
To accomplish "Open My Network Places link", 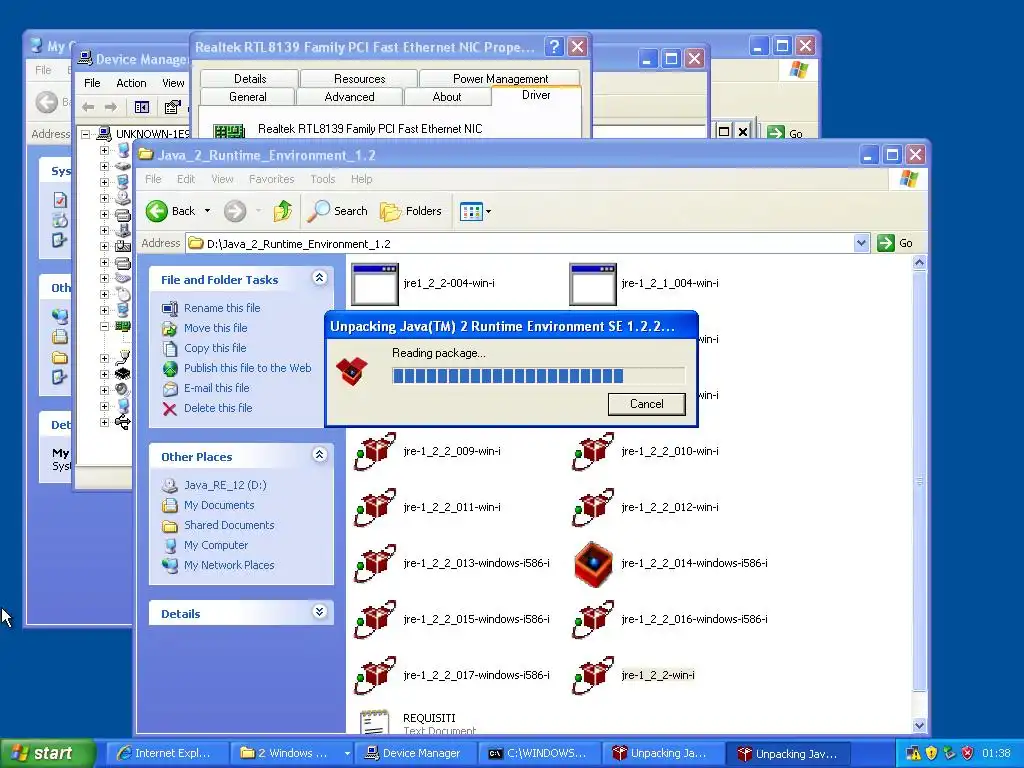I will (229, 566).
